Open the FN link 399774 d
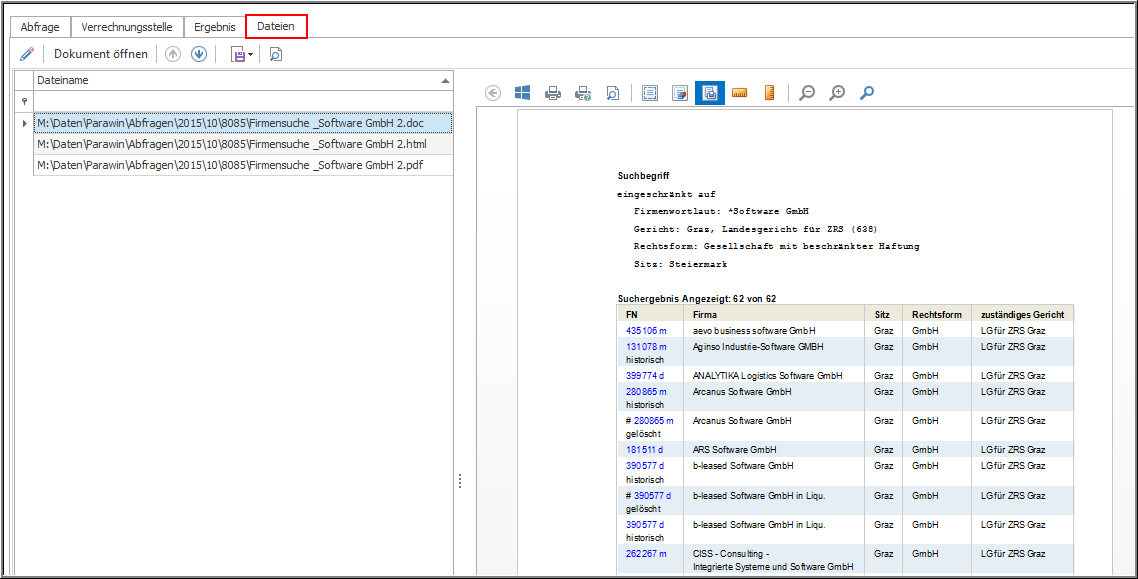Viewport: 1138px width, 579px height. tap(645, 376)
